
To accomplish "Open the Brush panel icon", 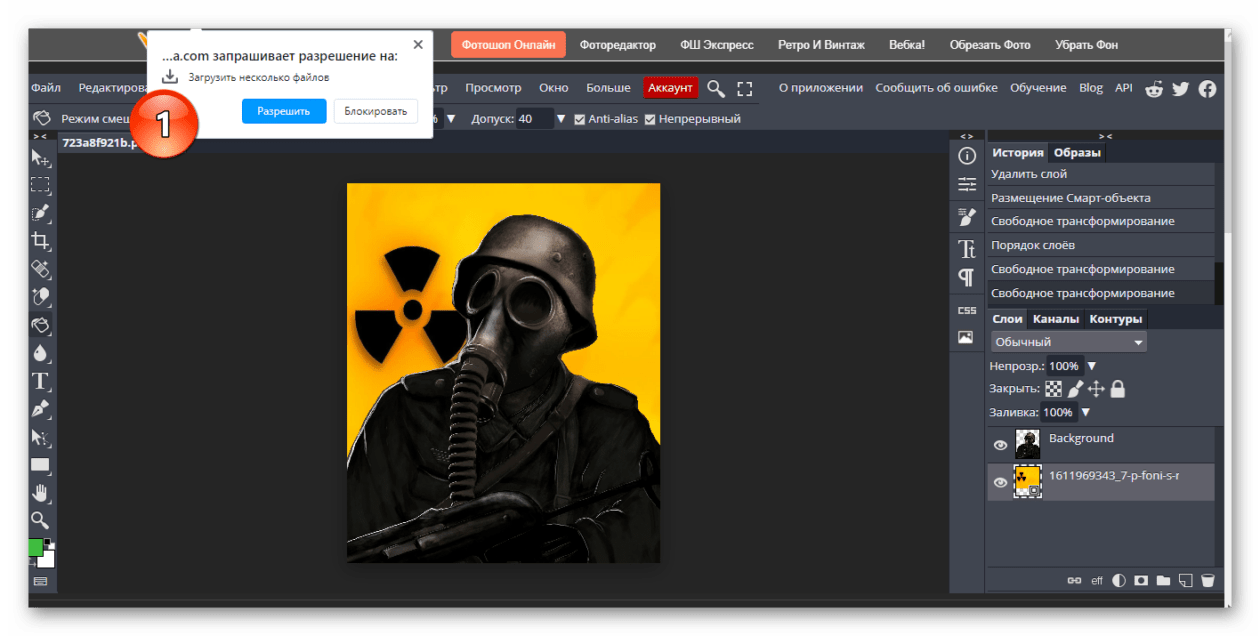I will (x=966, y=217).
